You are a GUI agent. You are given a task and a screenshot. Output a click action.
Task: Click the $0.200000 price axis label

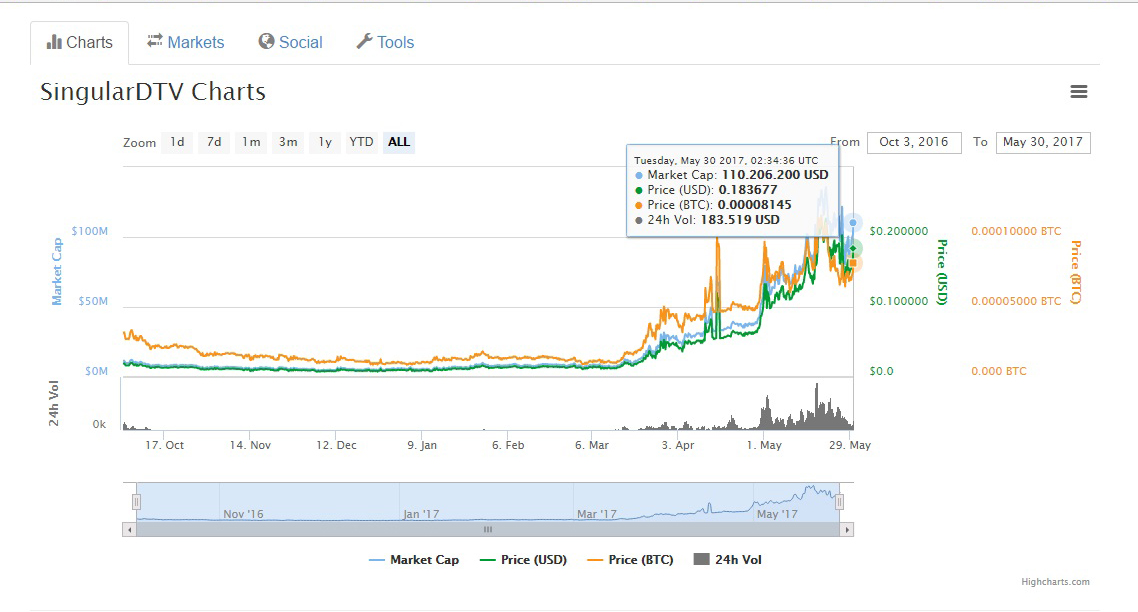(898, 231)
